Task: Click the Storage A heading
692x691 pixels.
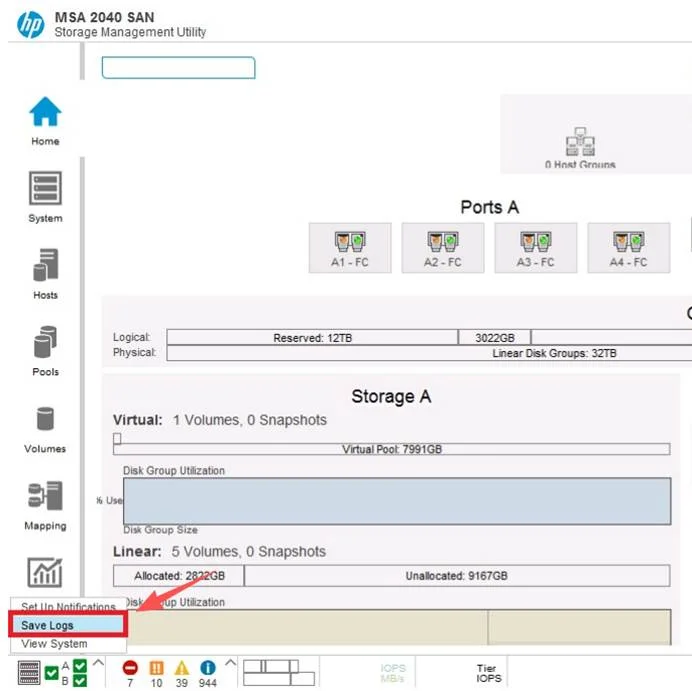Action: click(391, 396)
